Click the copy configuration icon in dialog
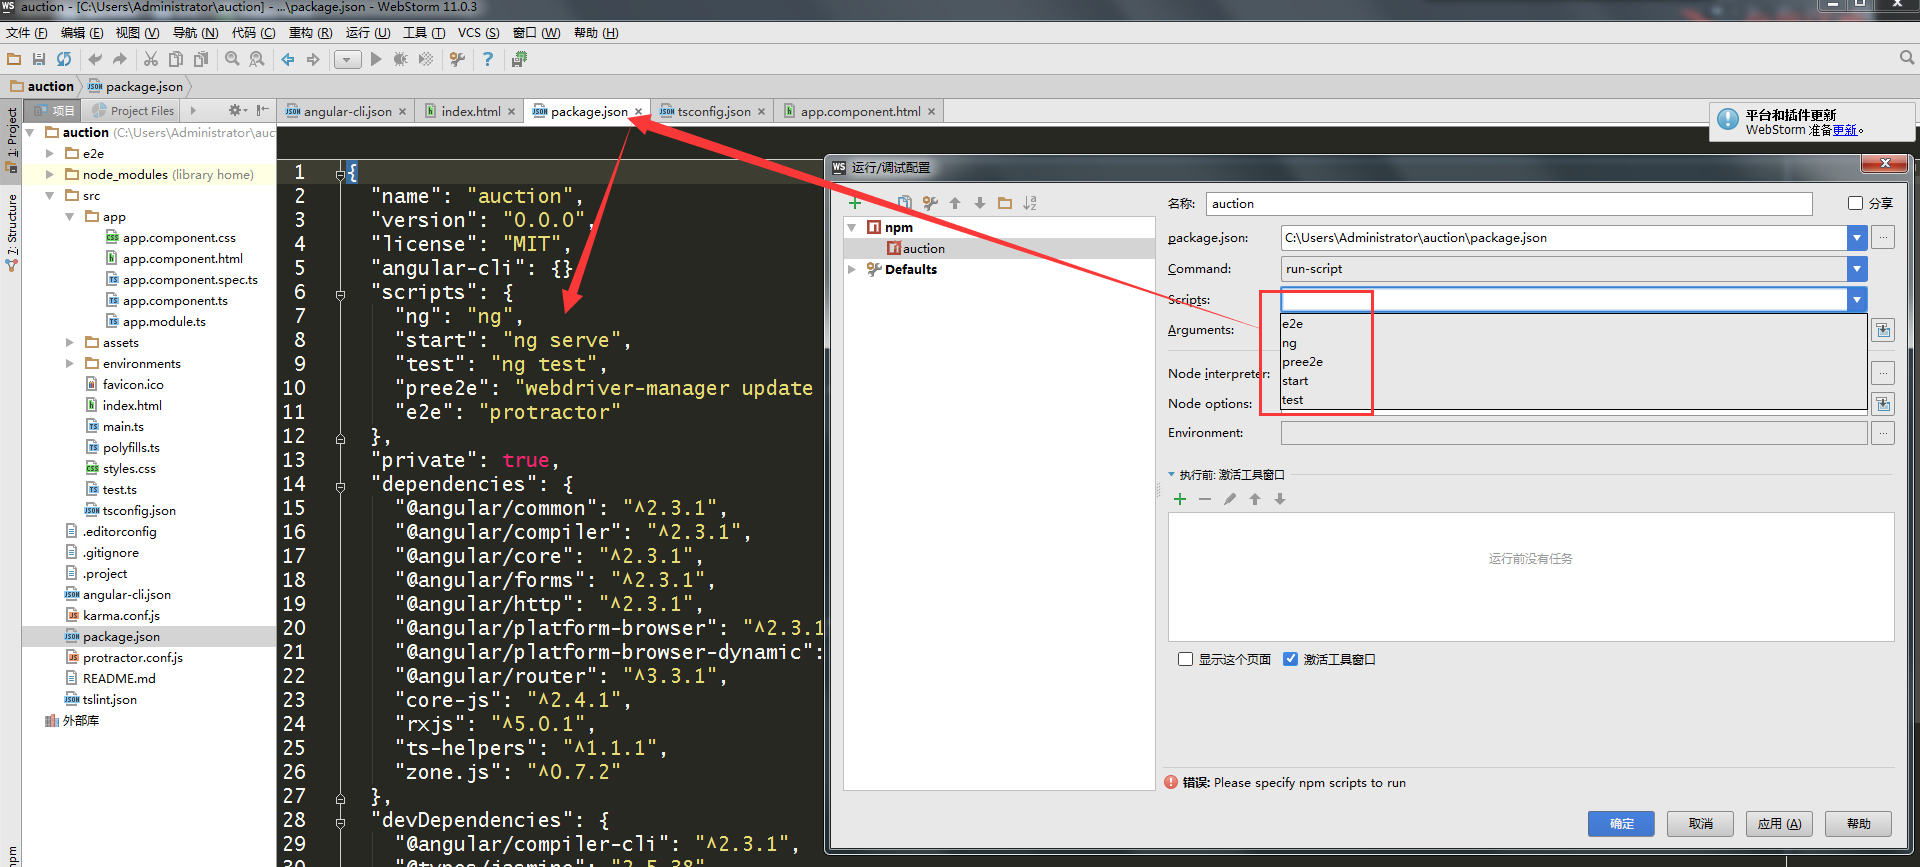This screenshot has height=867, width=1920. (905, 203)
